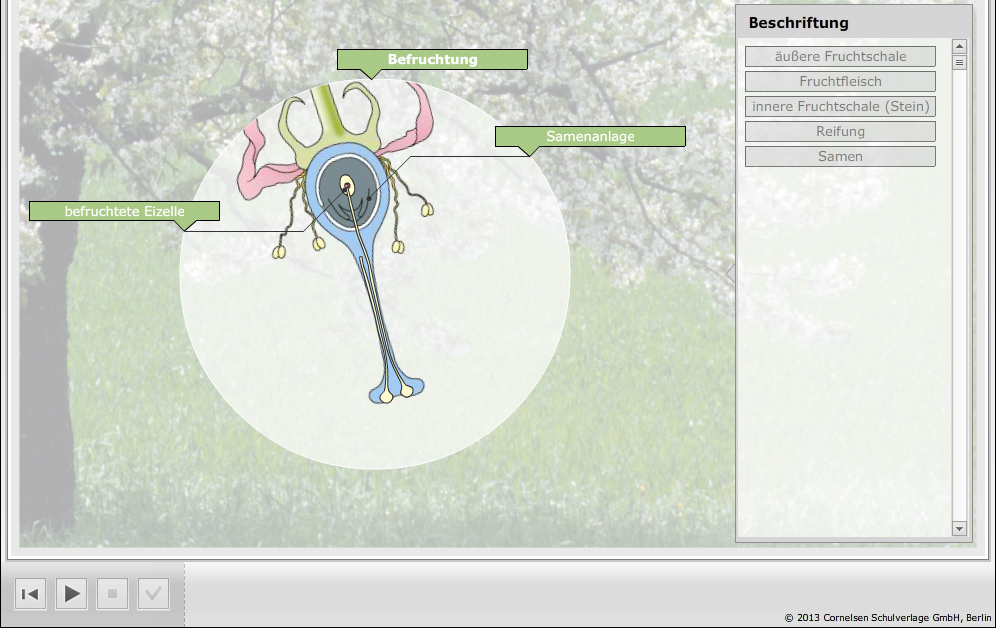Select the 'äußere Fruchtschale' label
The height and width of the screenshot is (628, 996).
[x=840, y=57]
